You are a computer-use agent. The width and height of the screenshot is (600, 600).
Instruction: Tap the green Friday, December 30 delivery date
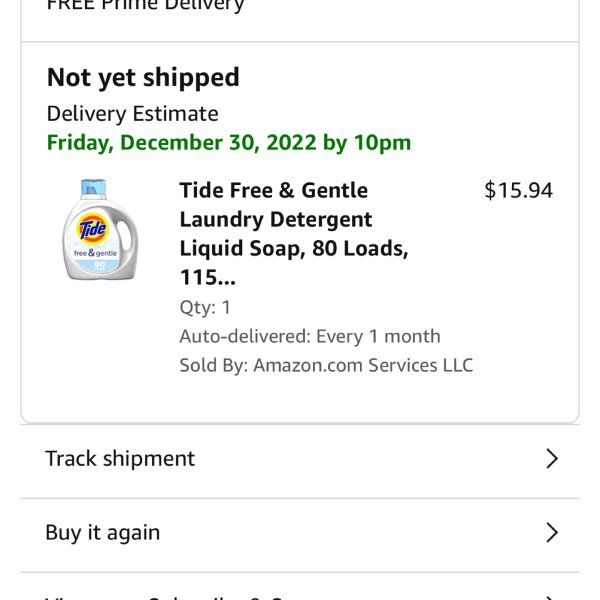229,143
